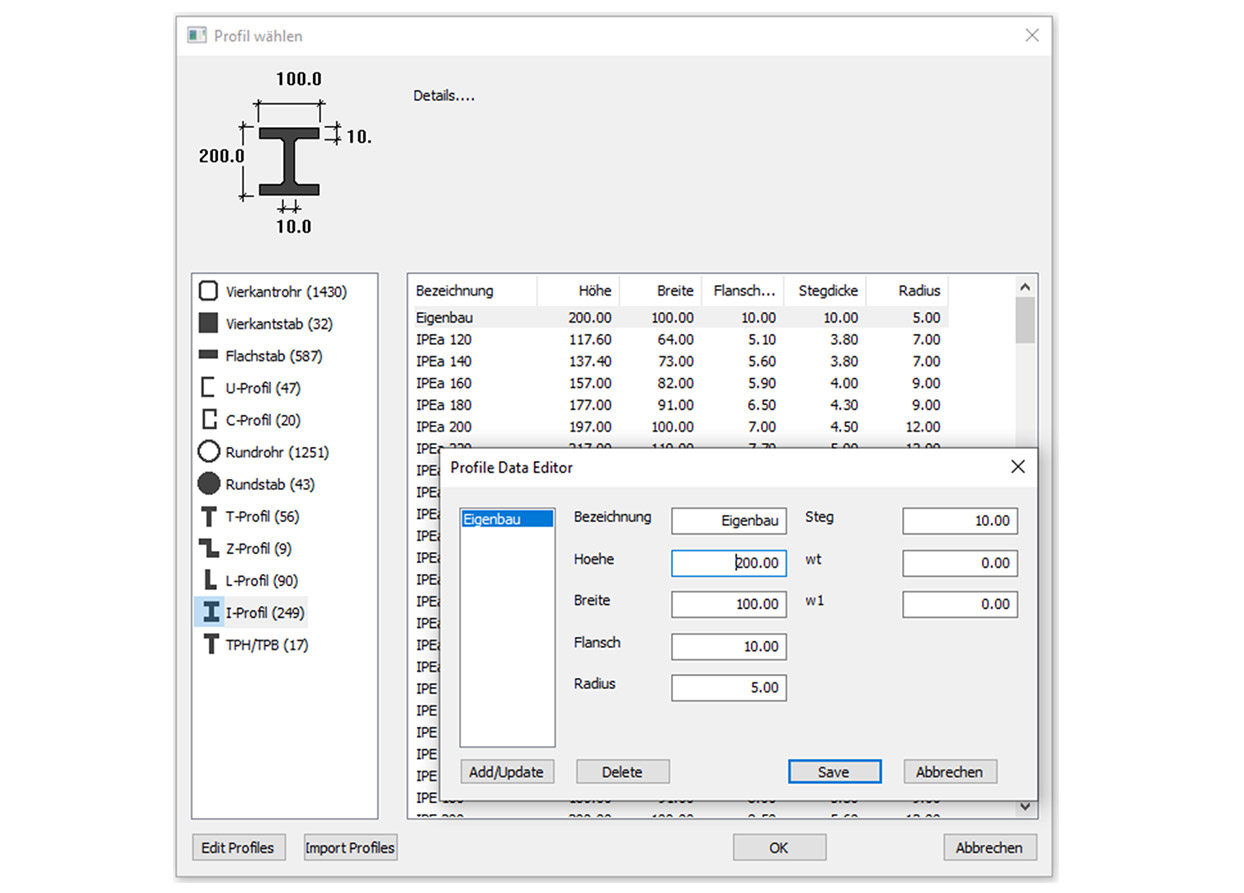
Task: Click the Import Profiles button
Action: 350,847
